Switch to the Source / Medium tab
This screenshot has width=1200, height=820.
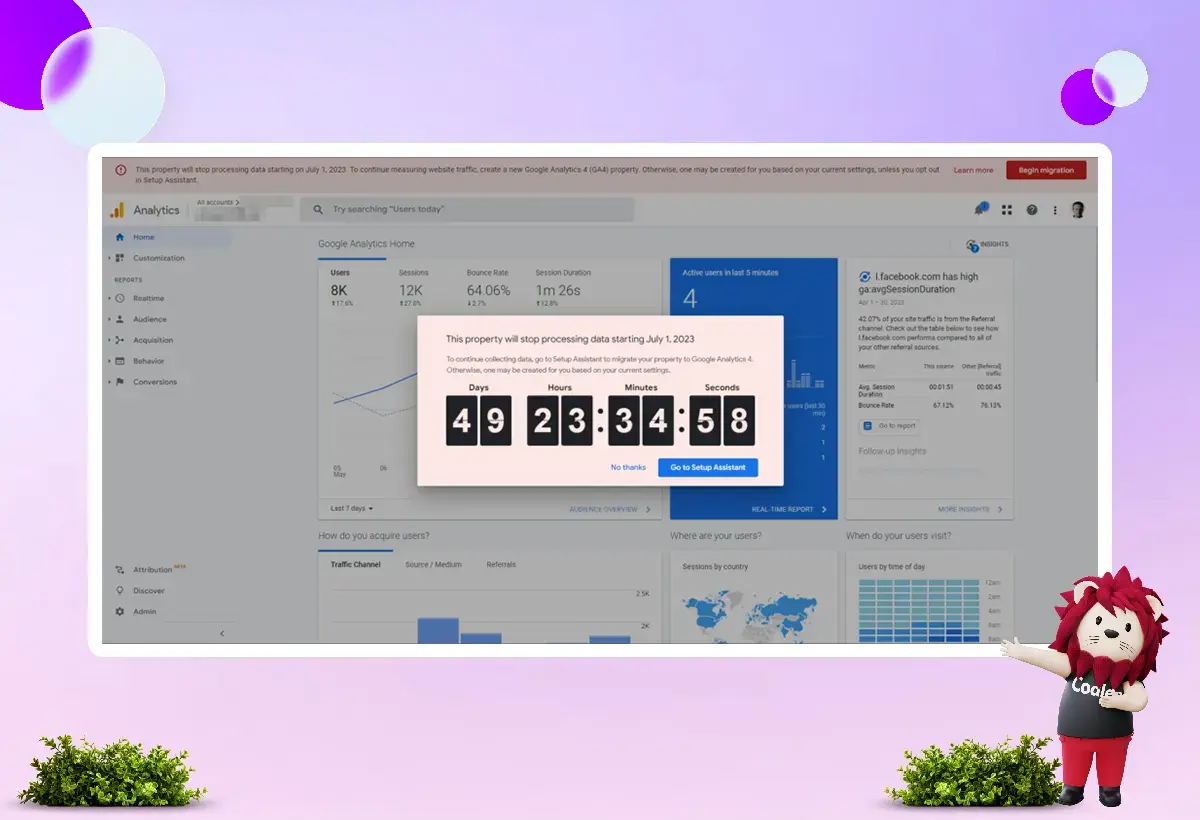point(433,565)
